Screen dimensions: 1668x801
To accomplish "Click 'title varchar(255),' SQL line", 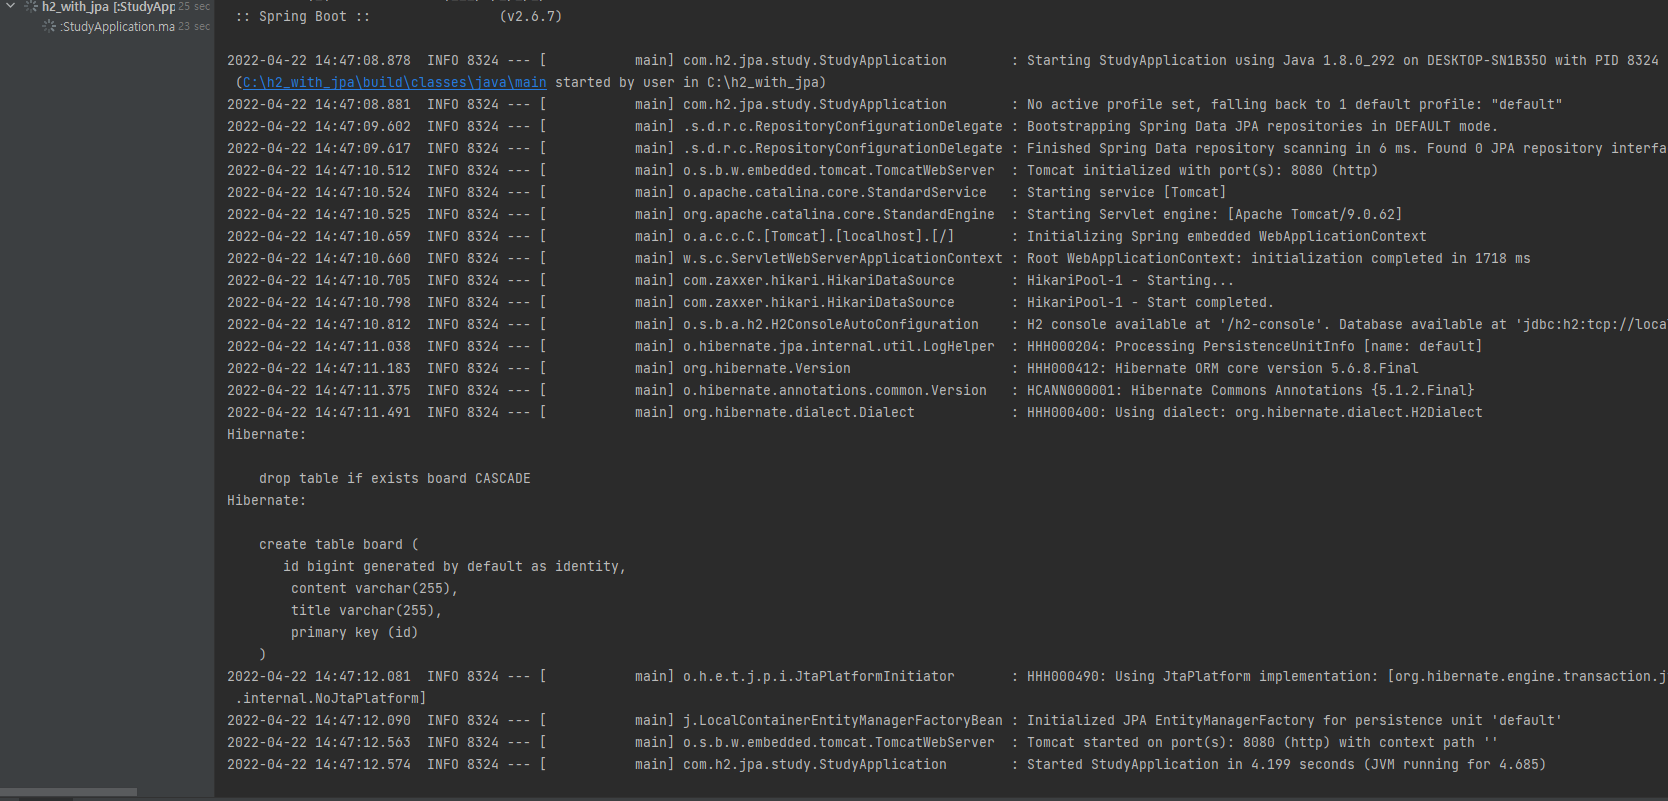I will pos(366,610).
